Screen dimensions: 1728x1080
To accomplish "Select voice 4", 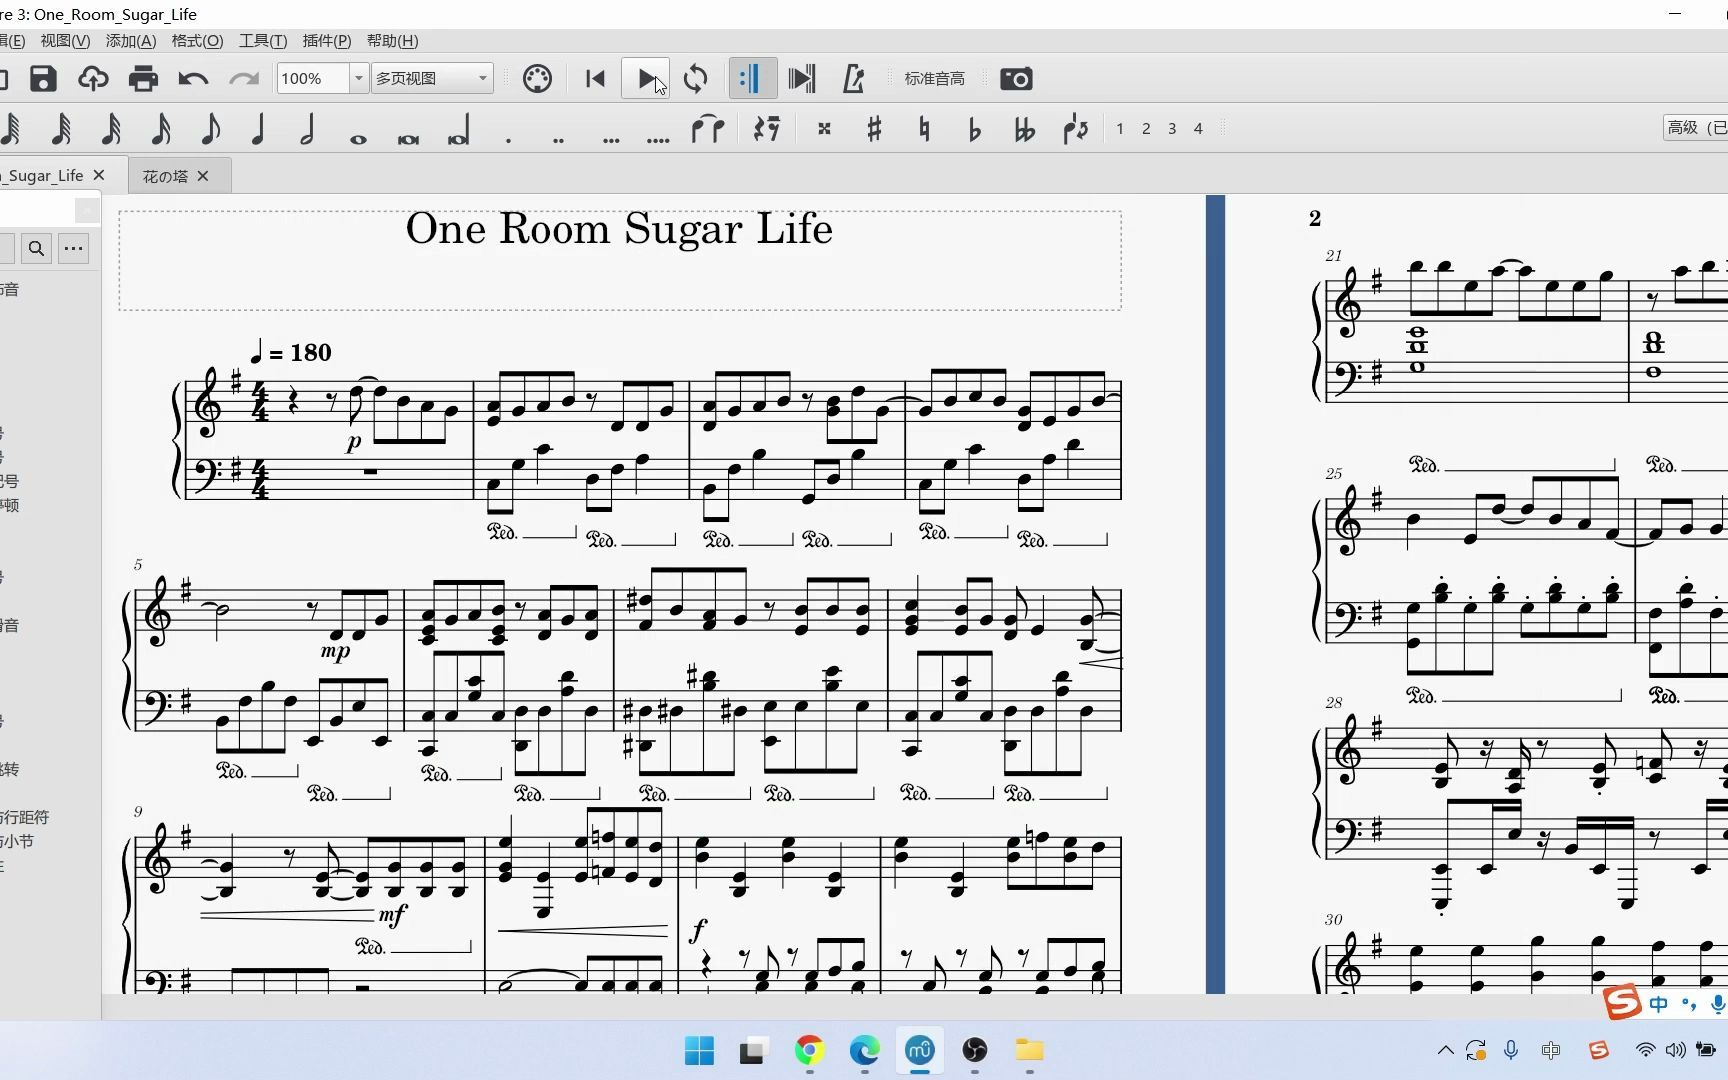I will coord(1198,129).
